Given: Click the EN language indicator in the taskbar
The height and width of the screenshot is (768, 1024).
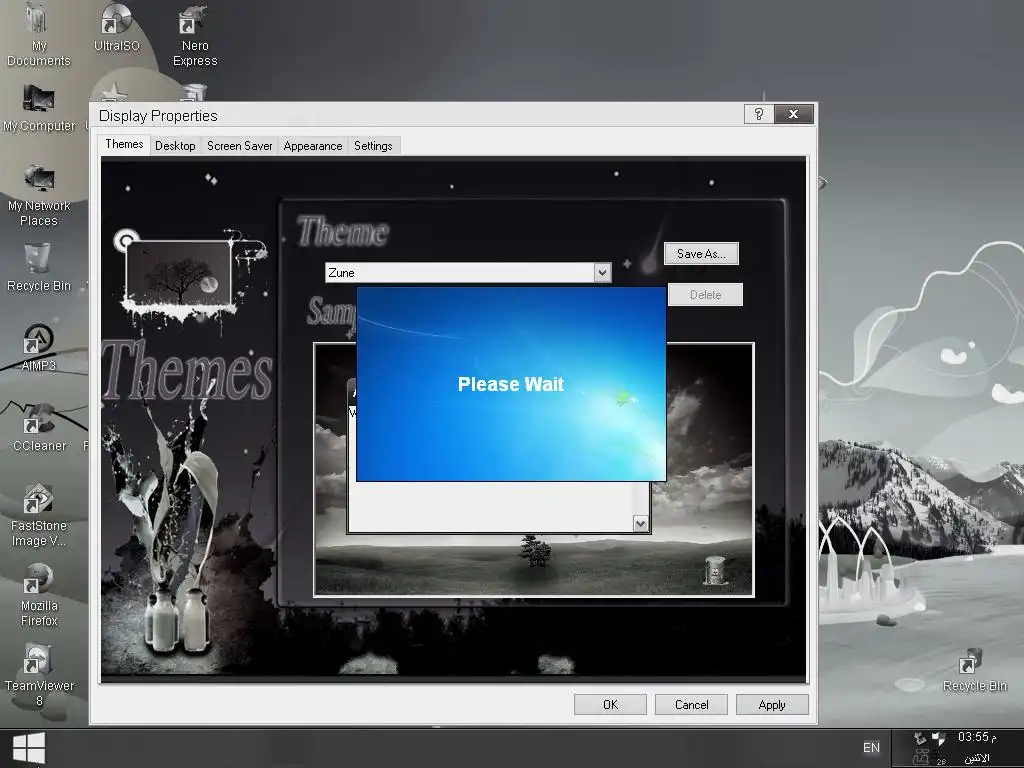Looking at the screenshot, I should (x=871, y=748).
